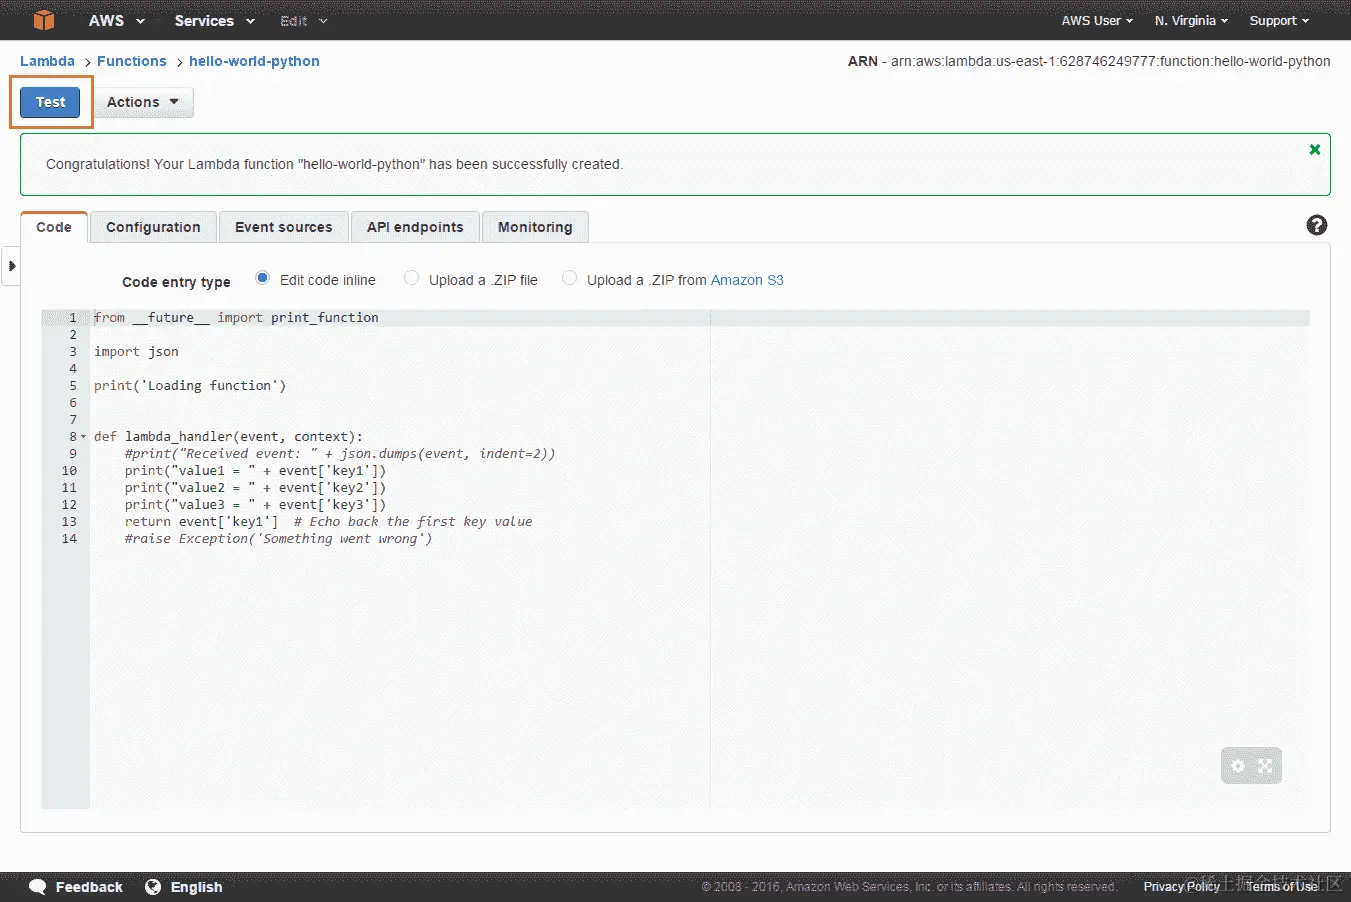Go to Lambda breadcrumb link
Screen dimensions: 1351x902
point(47,61)
